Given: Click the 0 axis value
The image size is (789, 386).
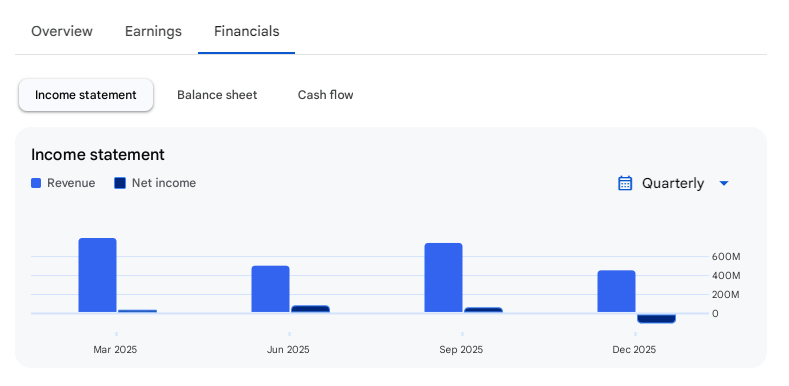Looking at the screenshot, I should tap(715, 314).
